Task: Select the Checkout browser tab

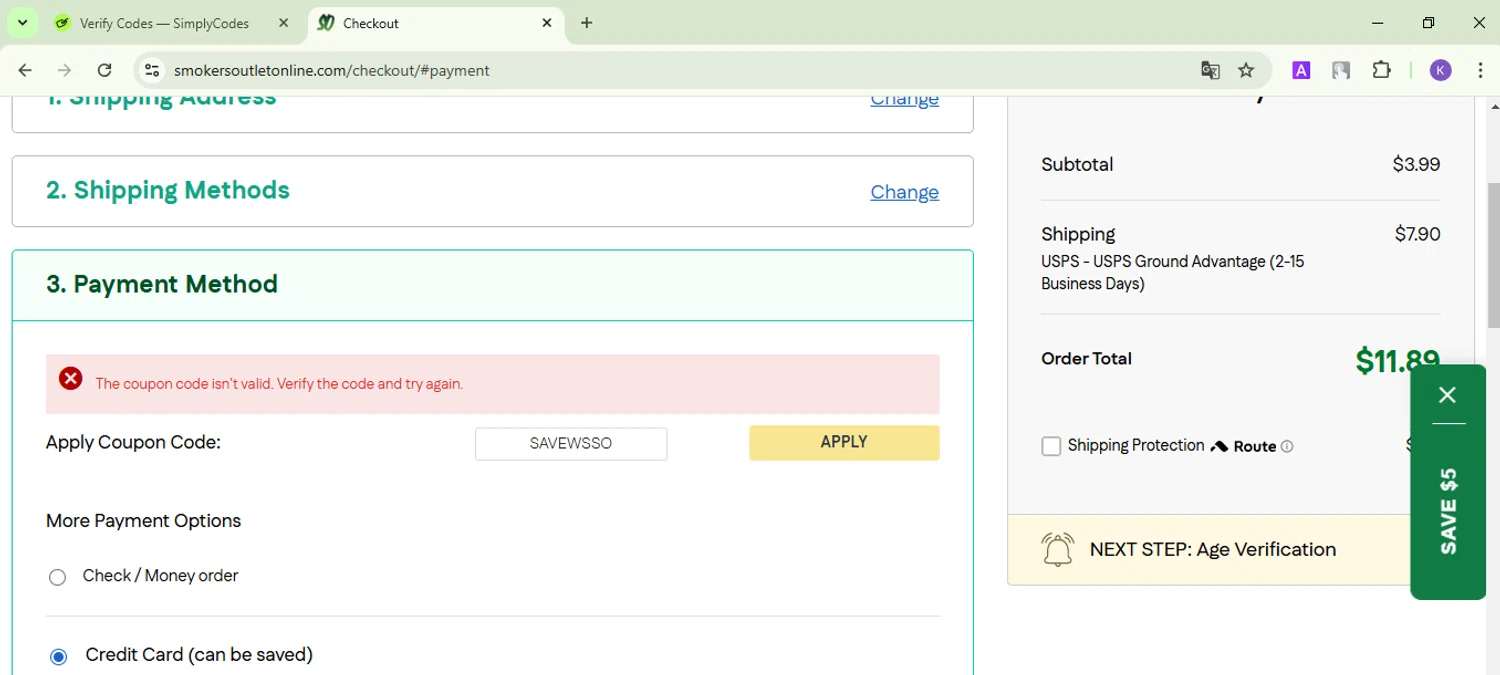Action: [x=436, y=23]
